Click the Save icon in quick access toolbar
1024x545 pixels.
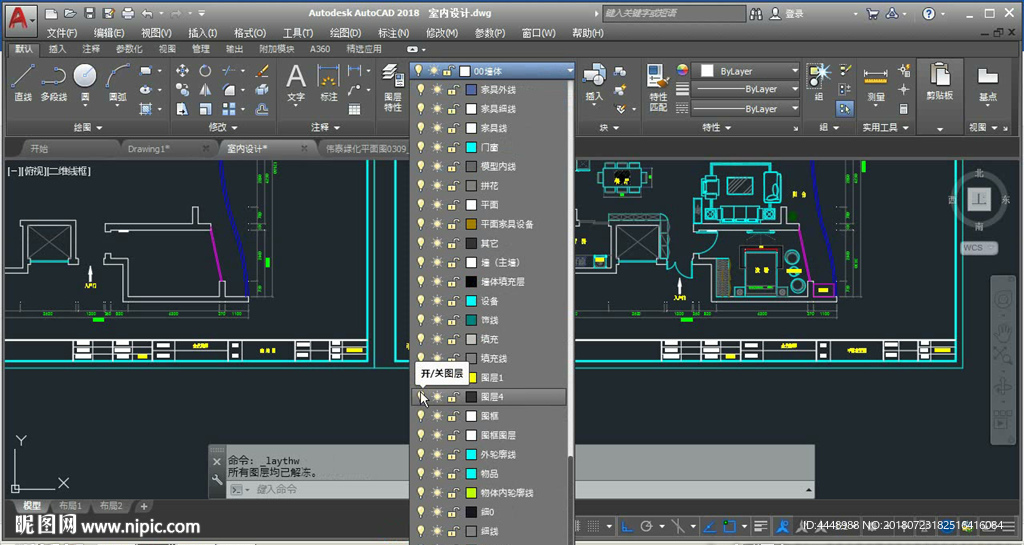pos(90,13)
